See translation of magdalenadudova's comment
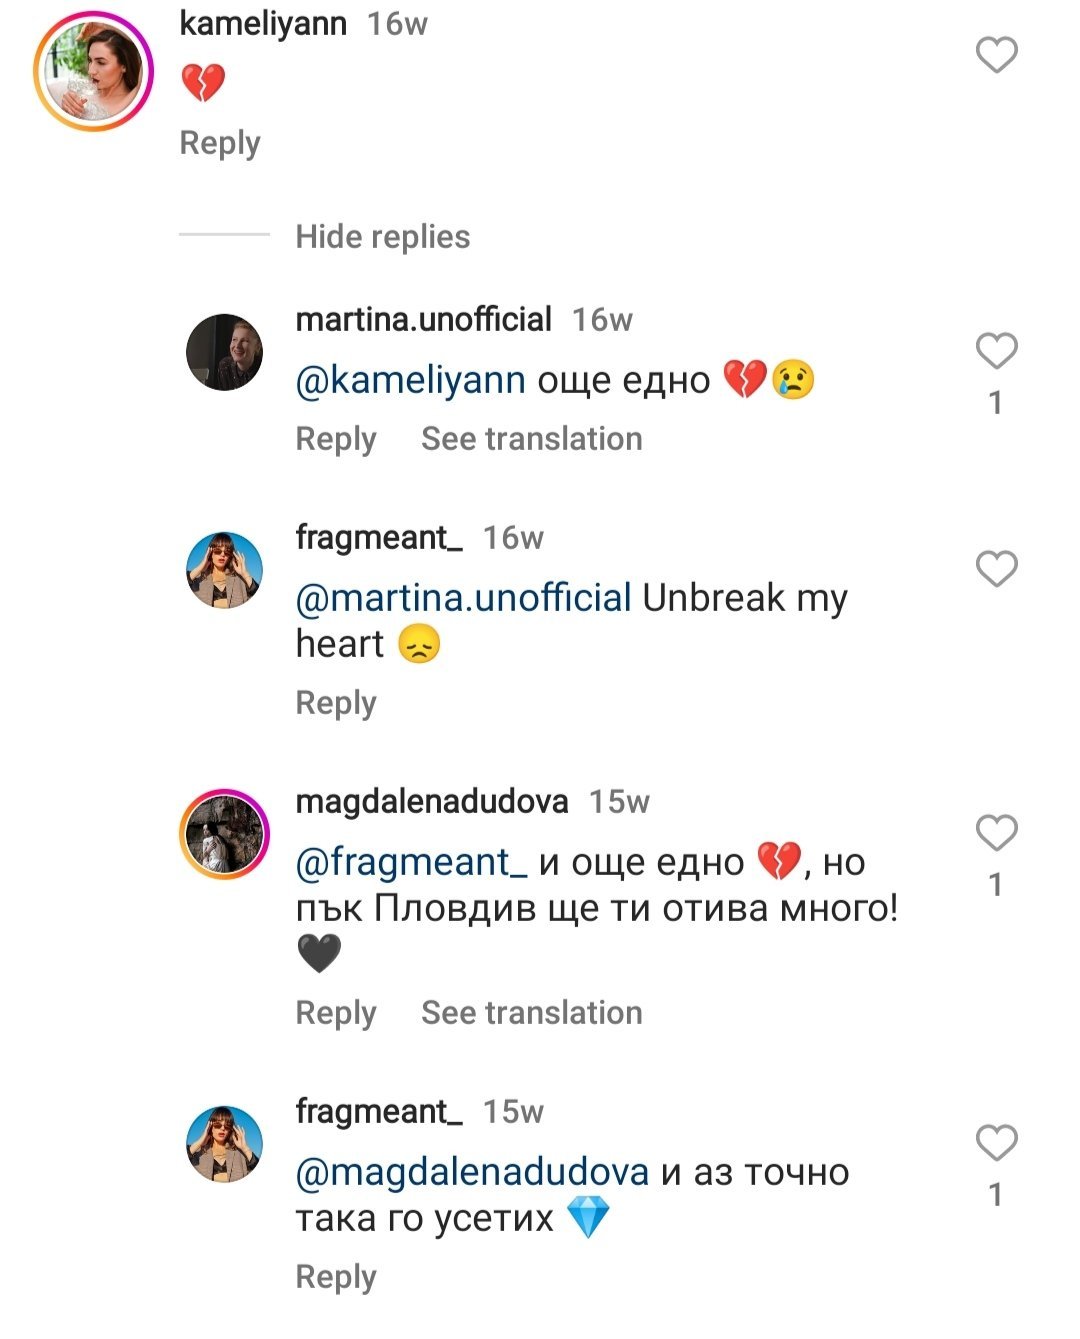Image resolution: width=1080 pixels, height=1339 pixels. (x=531, y=1013)
